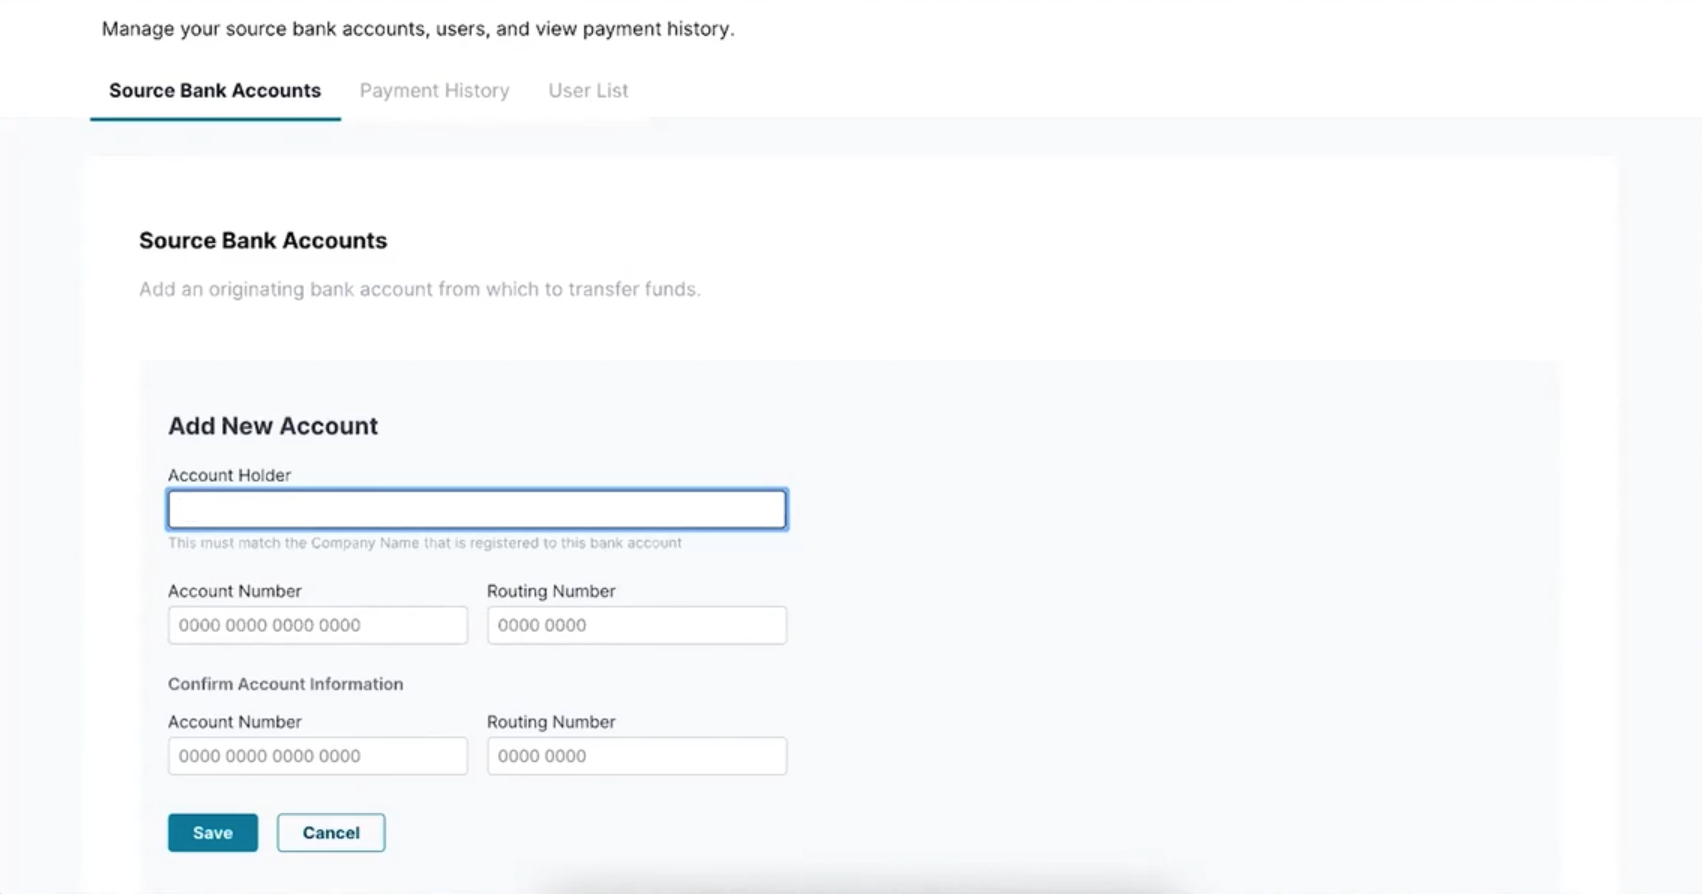This screenshot has width=1702, height=894.
Task: Select the 'Add an originating bank account' description
Action: [420, 289]
